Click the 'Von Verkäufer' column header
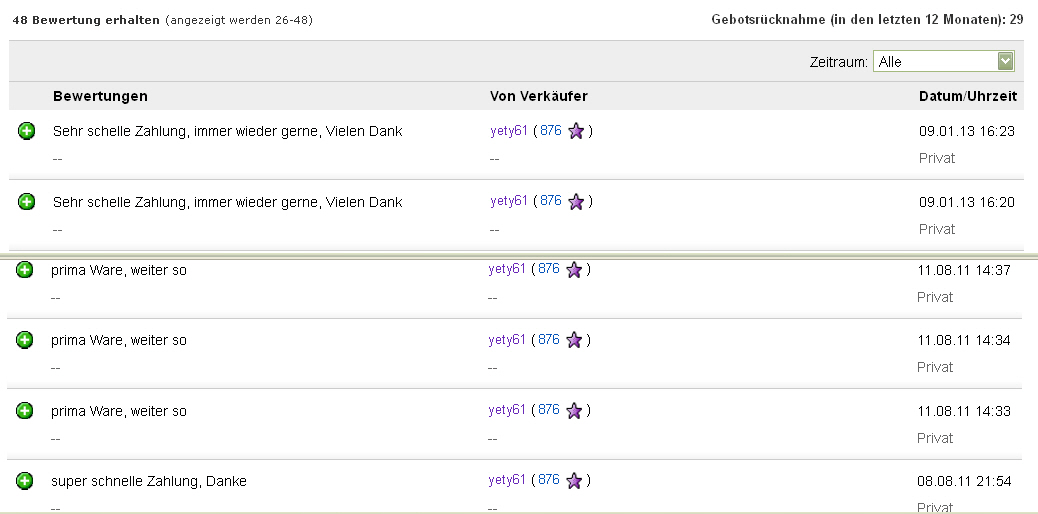Viewport: 1038px width, 514px height. click(538, 96)
